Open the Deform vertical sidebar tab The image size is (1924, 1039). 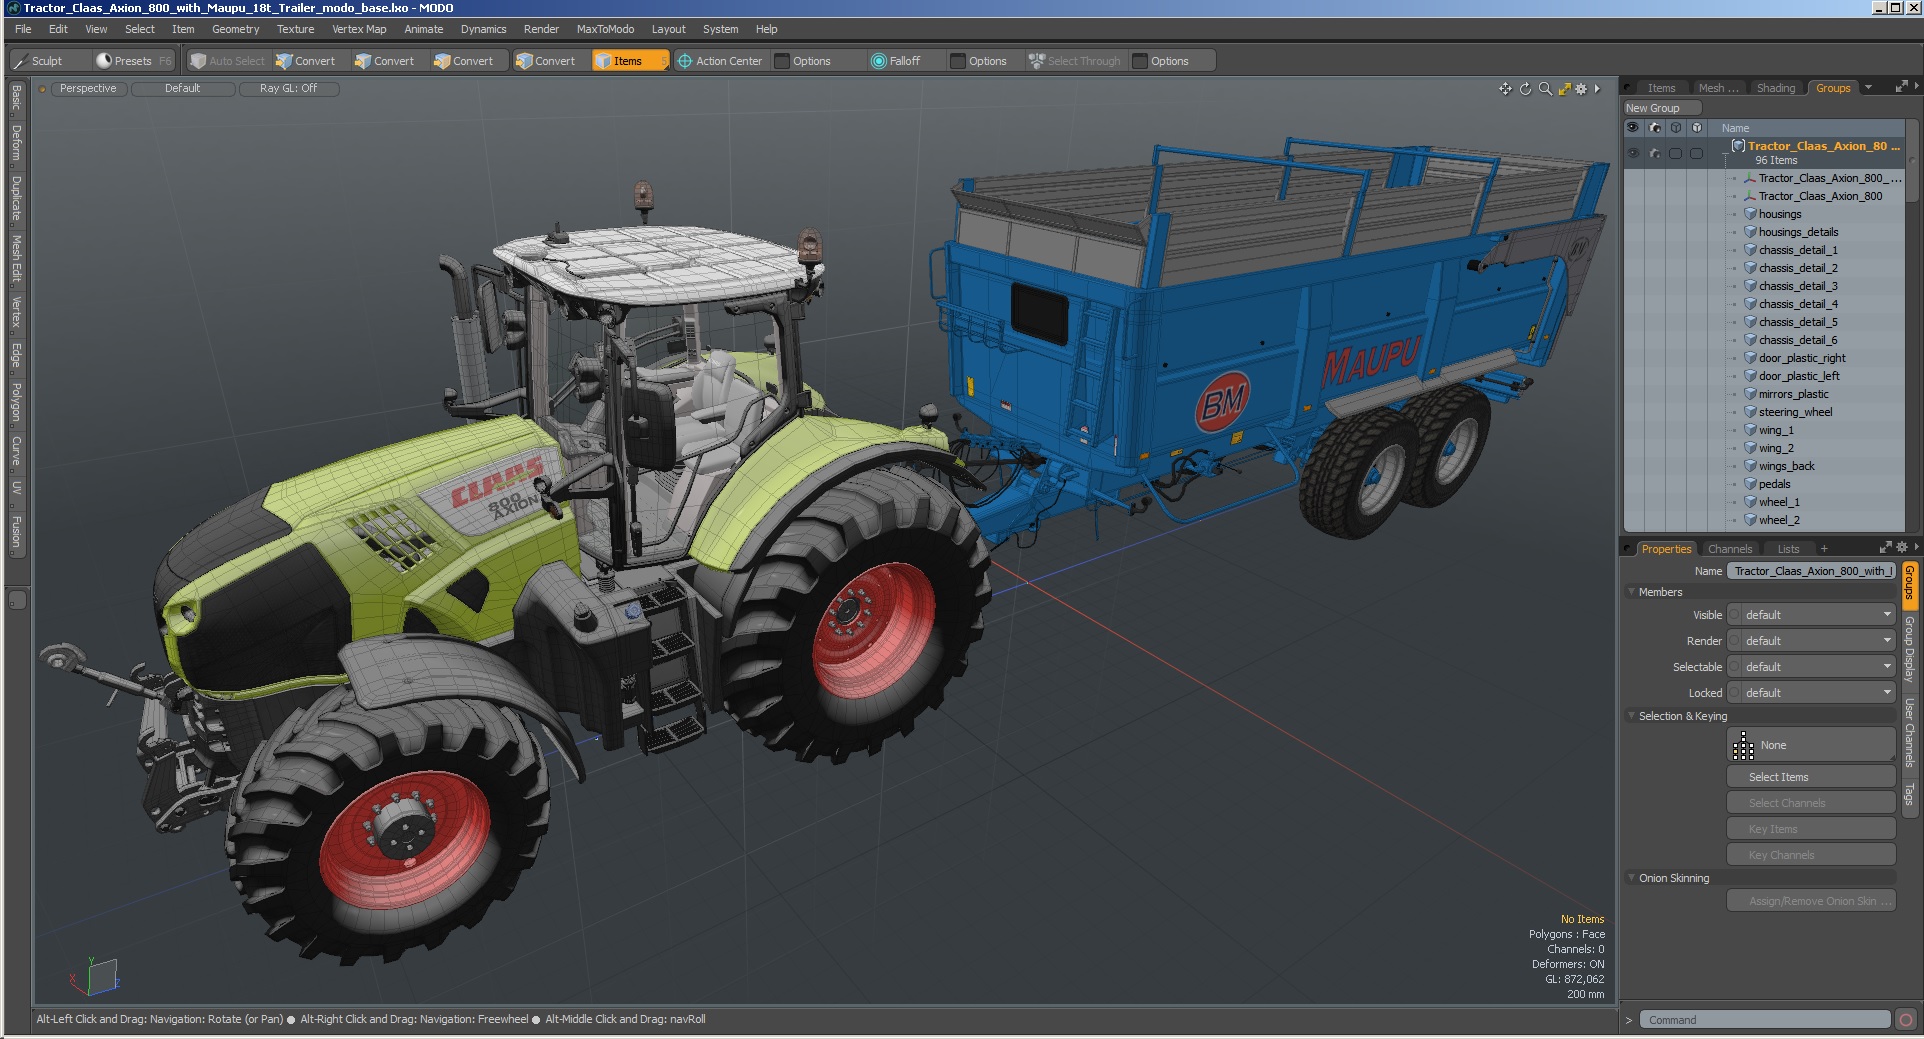pyautogui.click(x=16, y=143)
